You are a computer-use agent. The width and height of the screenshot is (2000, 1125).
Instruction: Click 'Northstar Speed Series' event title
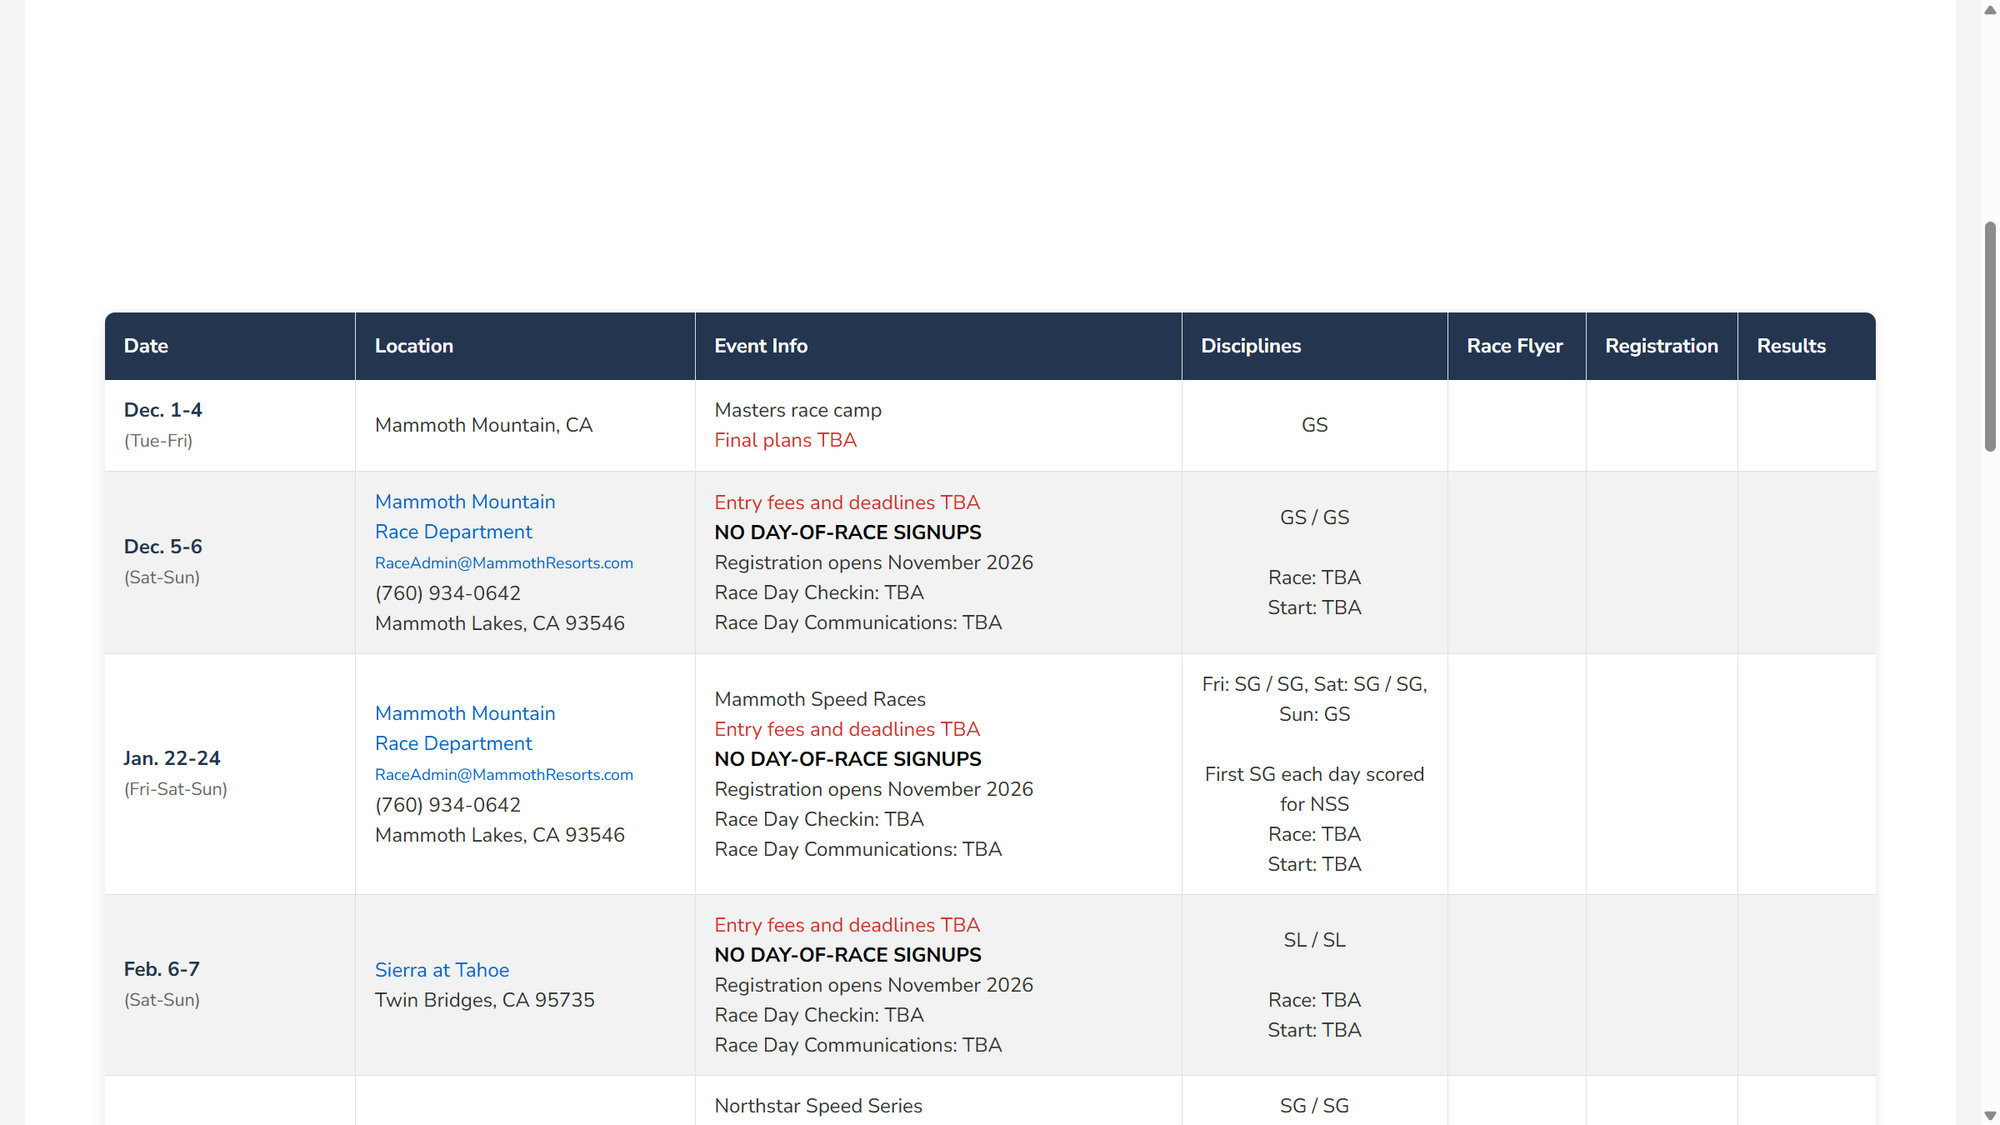[818, 1106]
